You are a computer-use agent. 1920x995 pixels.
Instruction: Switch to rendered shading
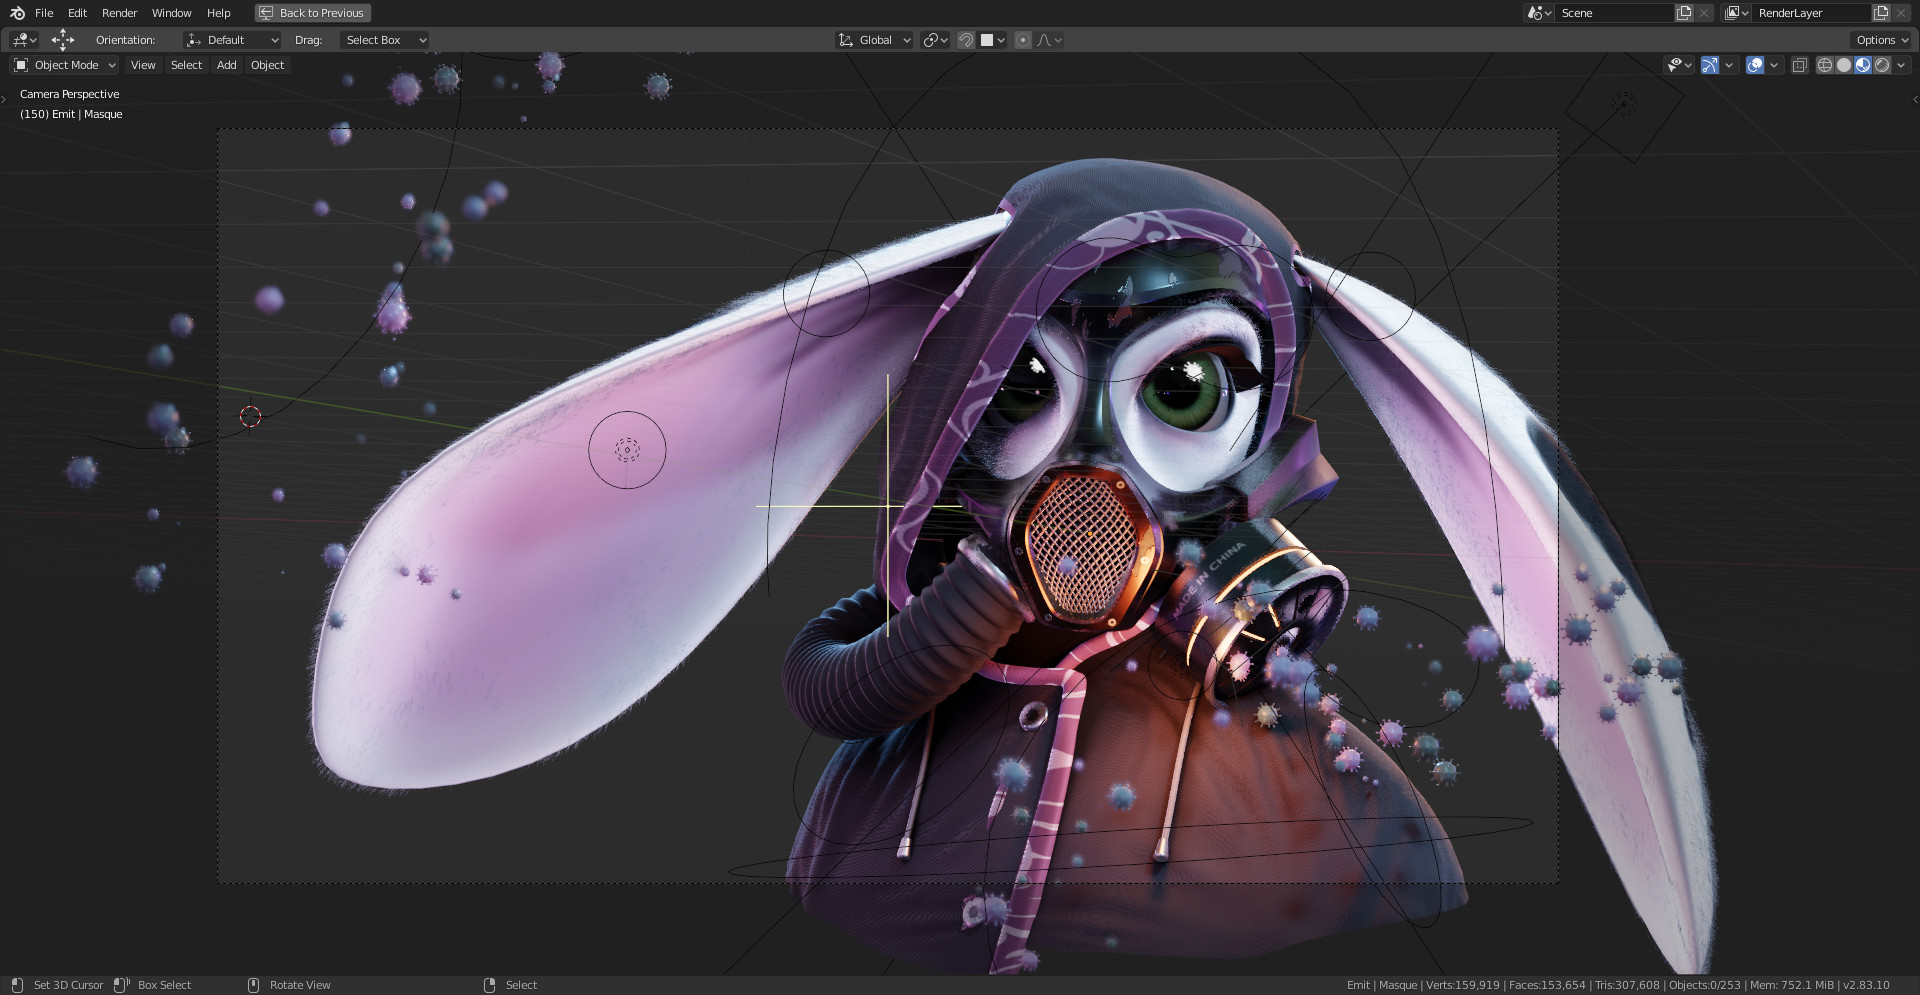pos(1882,65)
